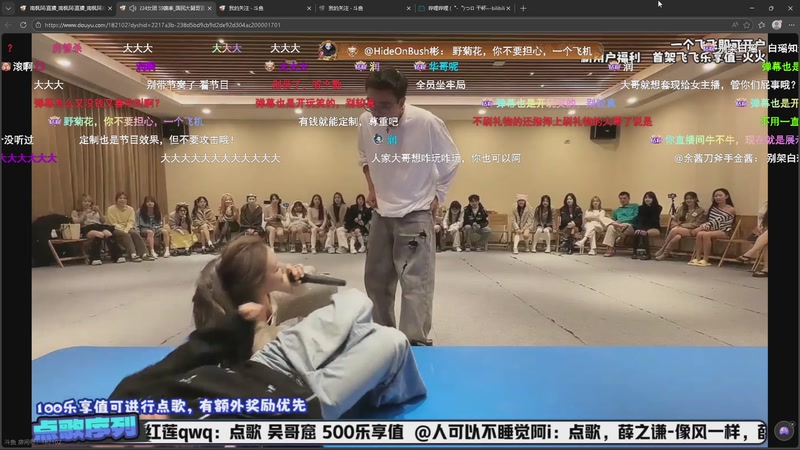Click danmaku 别带节奏了 看节目
This screenshot has height=450, width=800.
187,85
